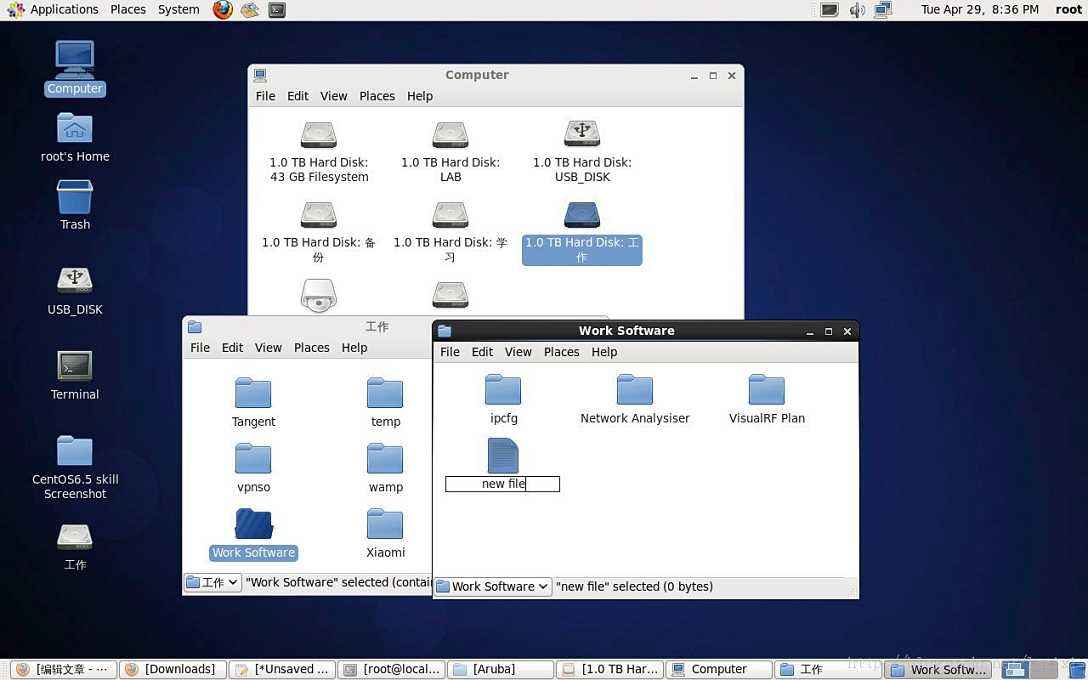Viewport: 1088px width, 680px height.
Task: Select the Tangent folder
Action: [x=253, y=402]
